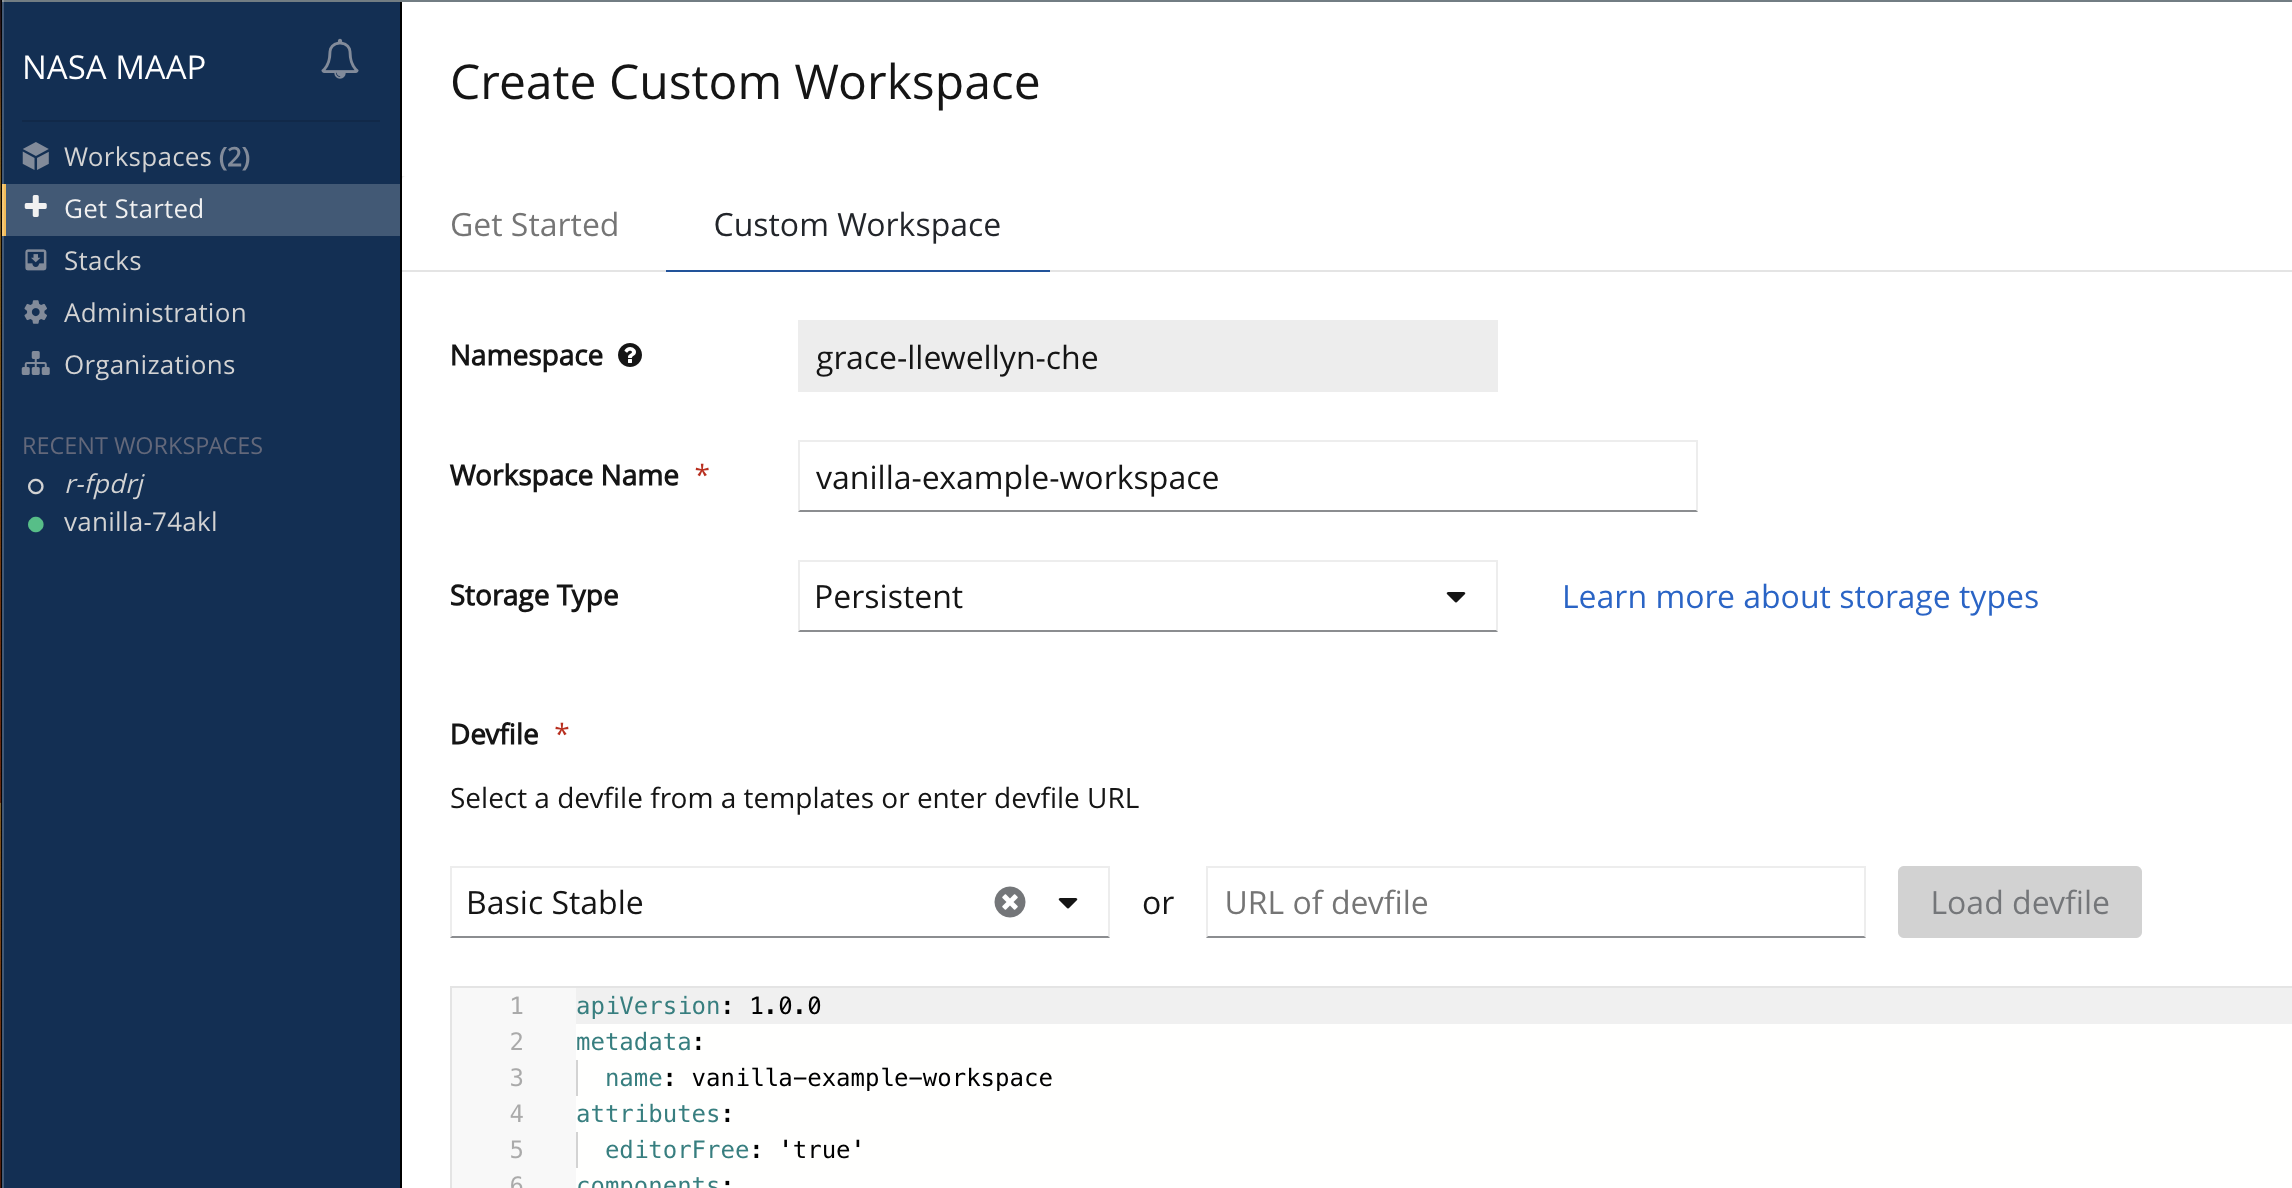The height and width of the screenshot is (1188, 2292).
Task: Click the Namespace field grace-llewellyn-che
Action: click(x=1147, y=356)
